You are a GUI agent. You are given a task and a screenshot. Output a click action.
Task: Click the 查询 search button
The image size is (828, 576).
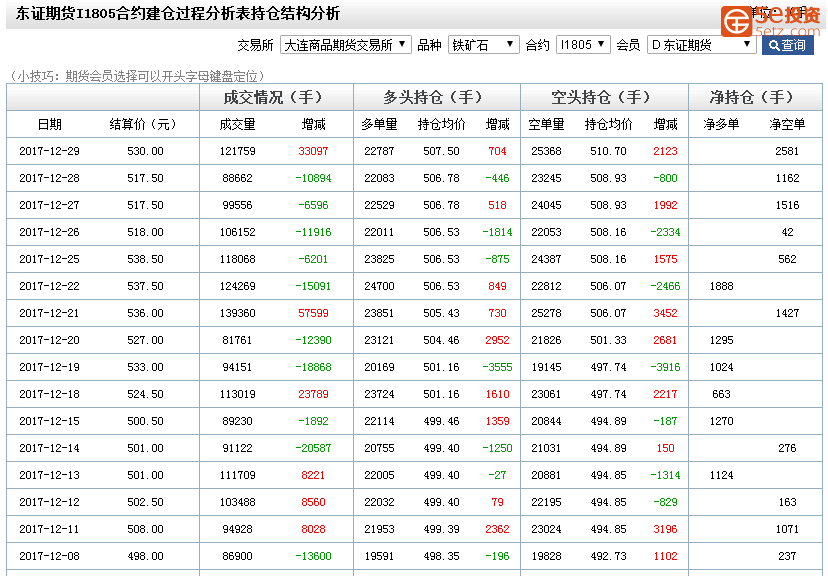pyautogui.click(x=787, y=45)
